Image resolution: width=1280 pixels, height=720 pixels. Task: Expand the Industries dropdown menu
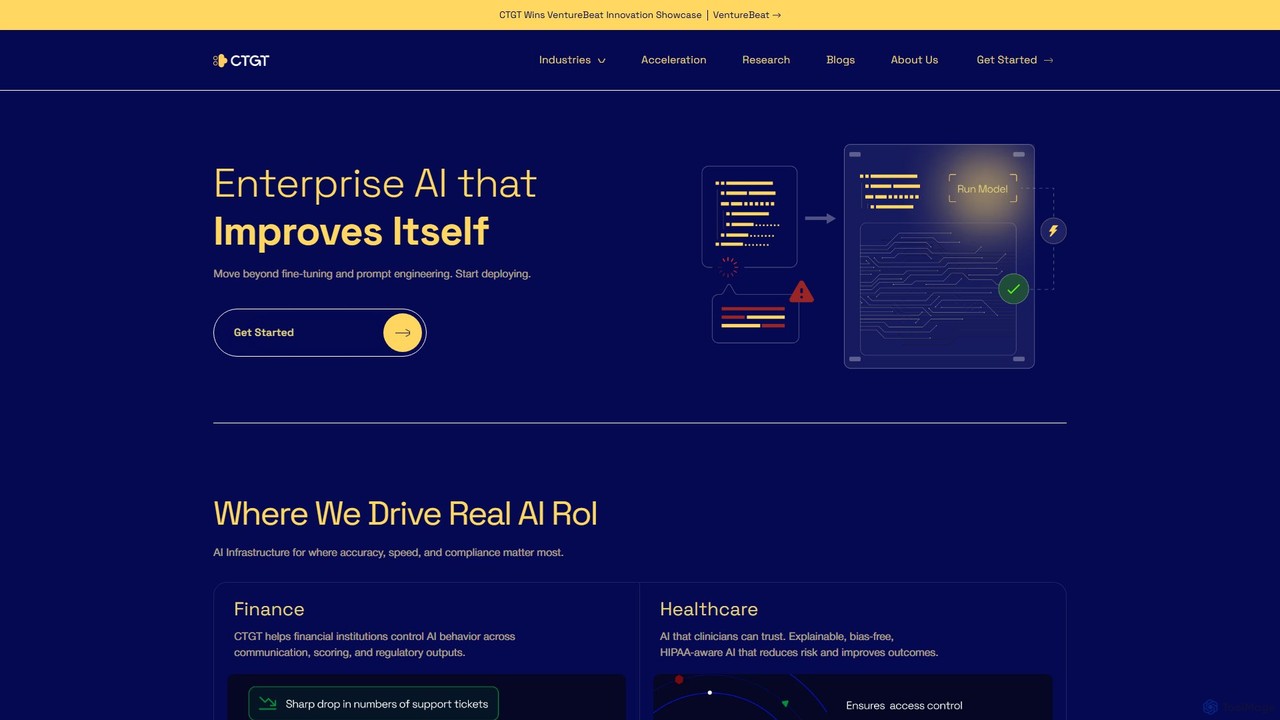[x=572, y=60]
